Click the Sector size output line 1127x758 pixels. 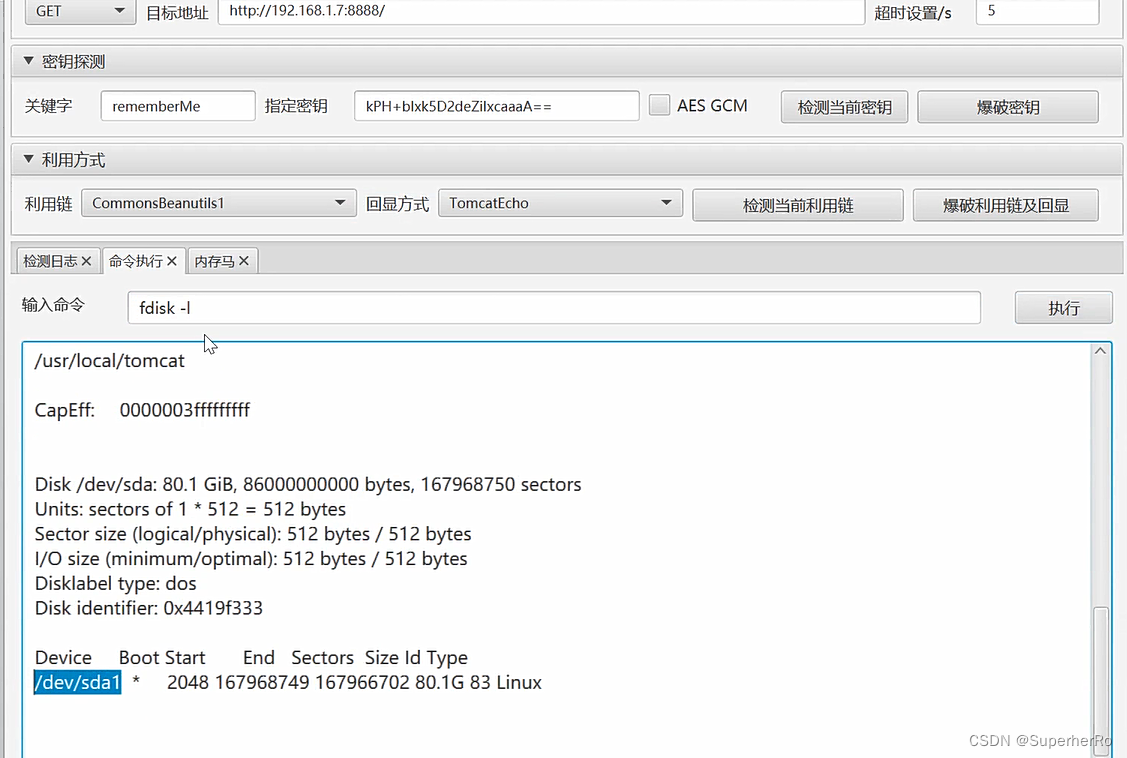(x=253, y=534)
